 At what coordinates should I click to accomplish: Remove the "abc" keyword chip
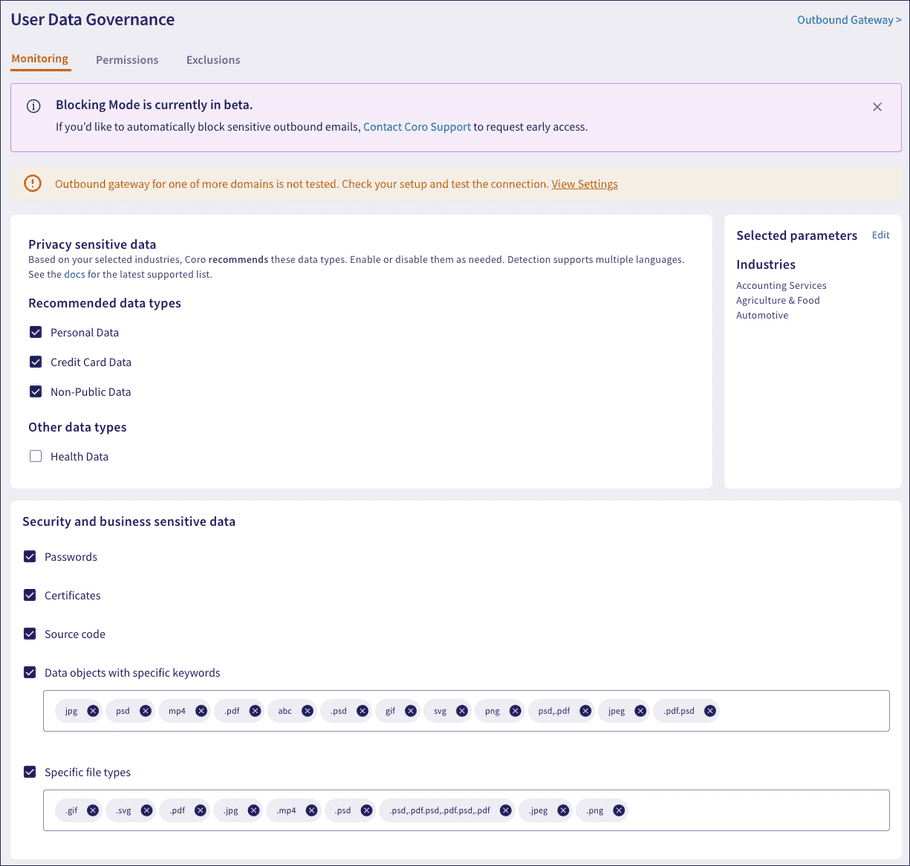pyautogui.click(x=309, y=711)
